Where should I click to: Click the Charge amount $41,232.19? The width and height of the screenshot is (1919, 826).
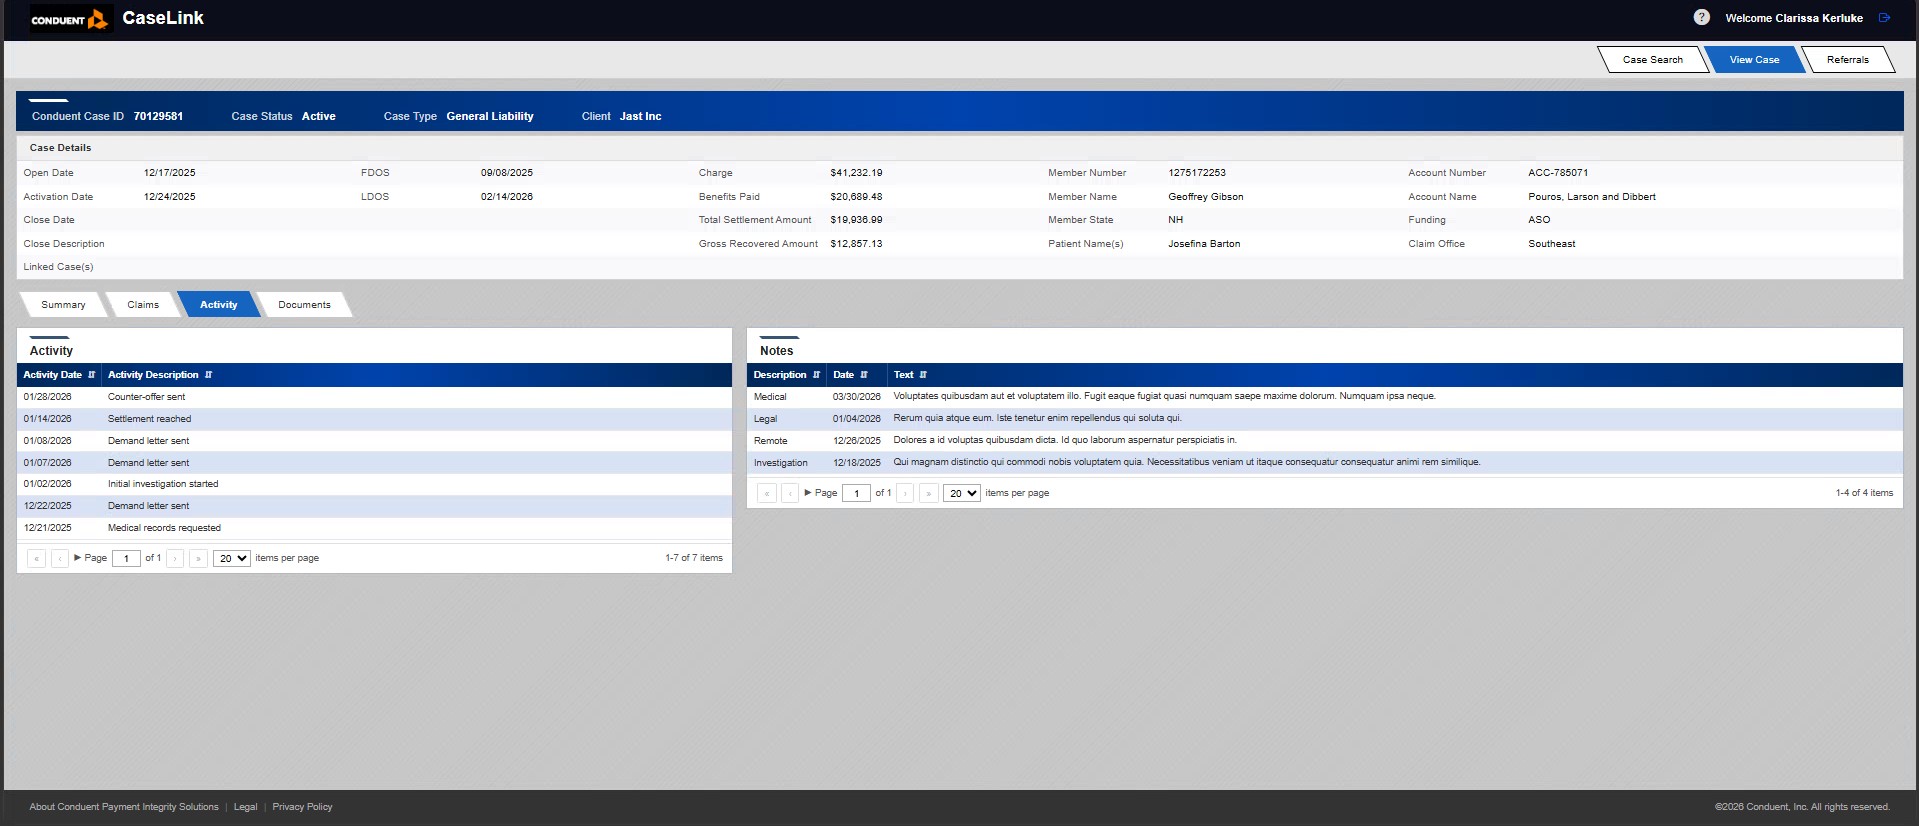click(x=856, y=173)
